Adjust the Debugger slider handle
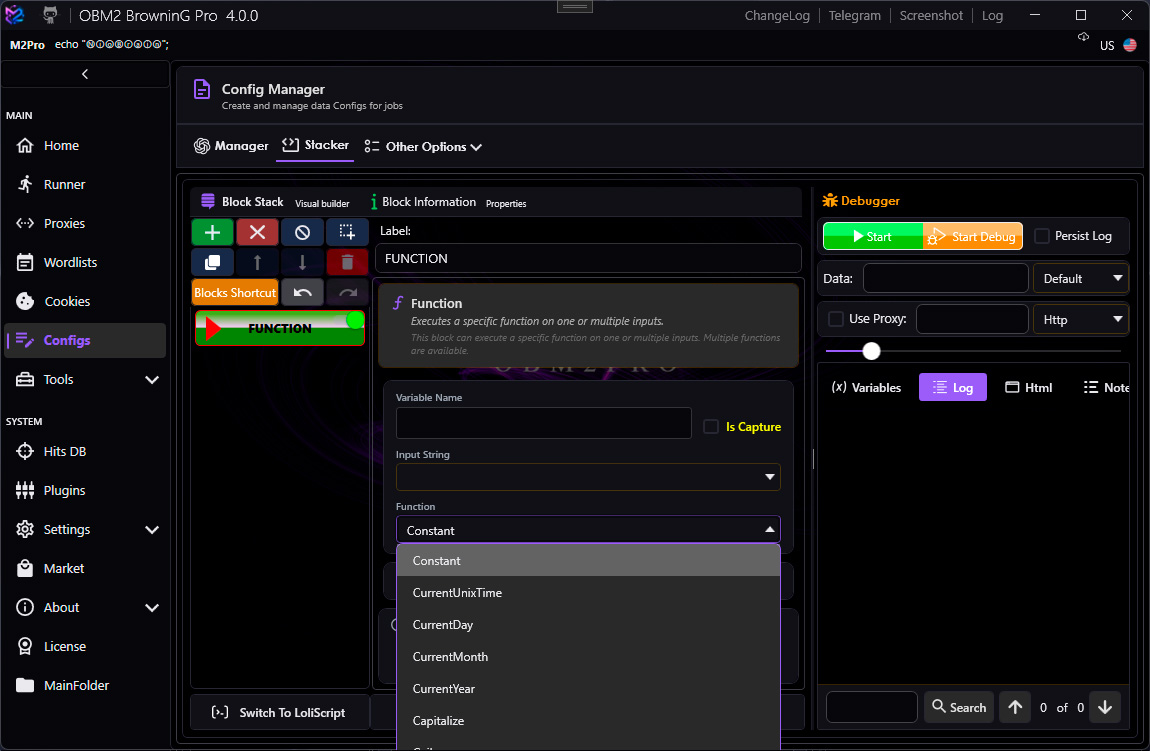The height and width of the screenshot is (751, 1150). click(x=871, y=351)
